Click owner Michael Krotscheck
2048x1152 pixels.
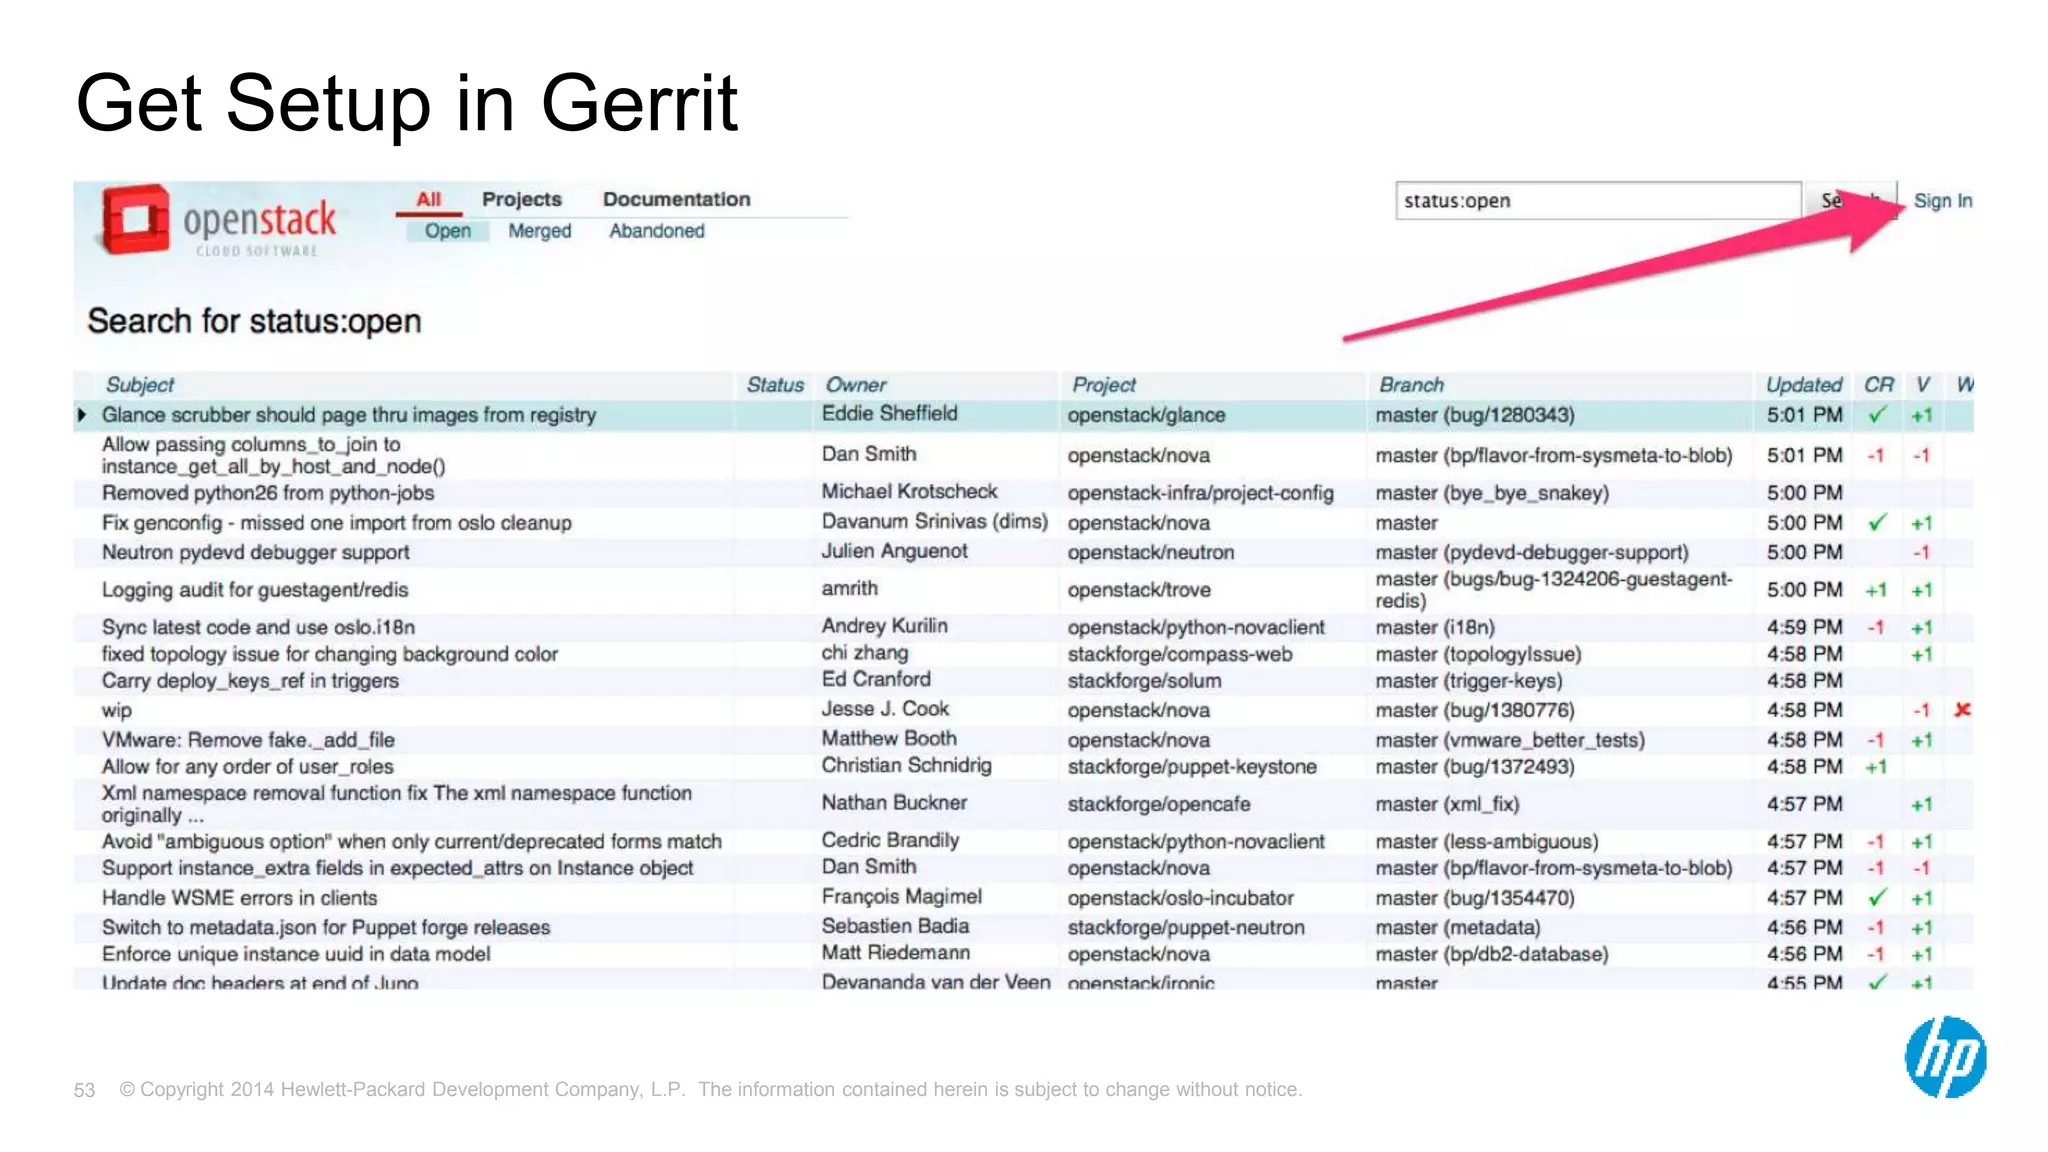click(x=909, y=492)
